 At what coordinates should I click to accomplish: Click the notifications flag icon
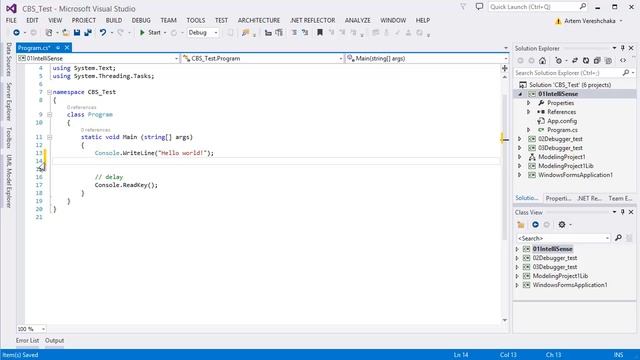(463, 7)
